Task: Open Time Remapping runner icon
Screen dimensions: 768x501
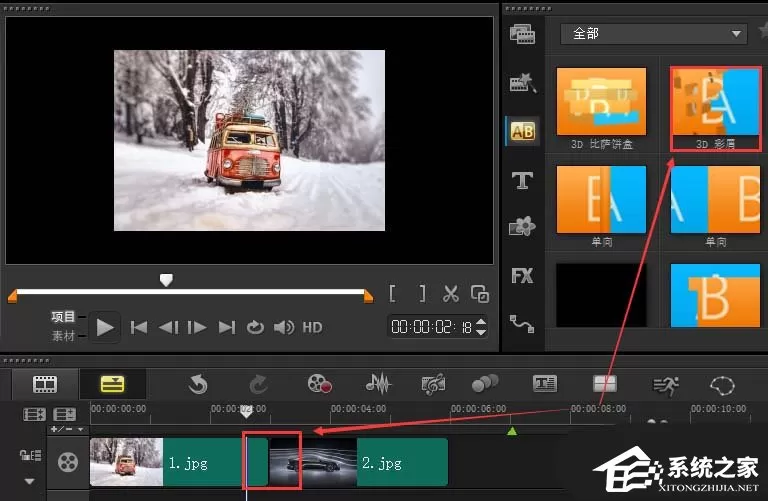Action: [x=666, y=385]
